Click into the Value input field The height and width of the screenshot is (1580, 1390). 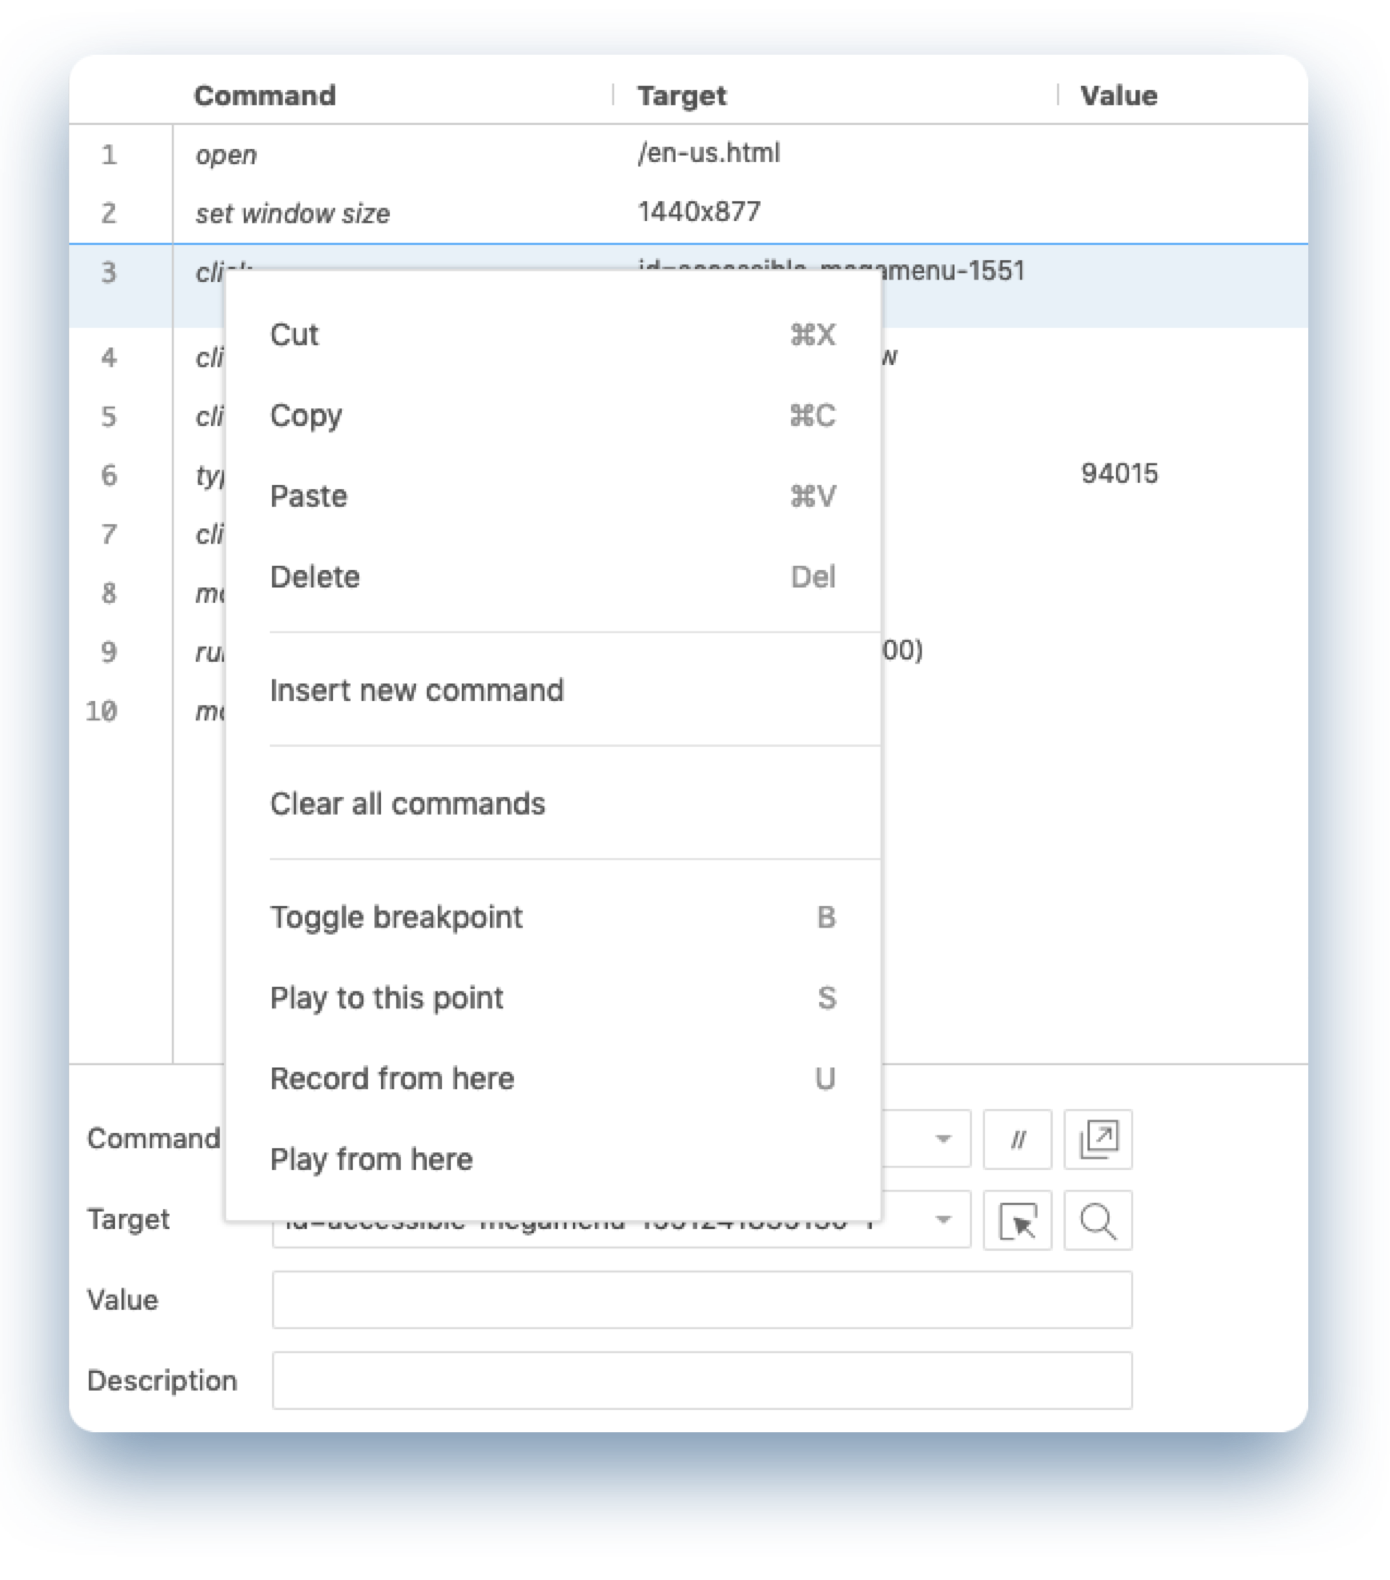(702, 1300)
